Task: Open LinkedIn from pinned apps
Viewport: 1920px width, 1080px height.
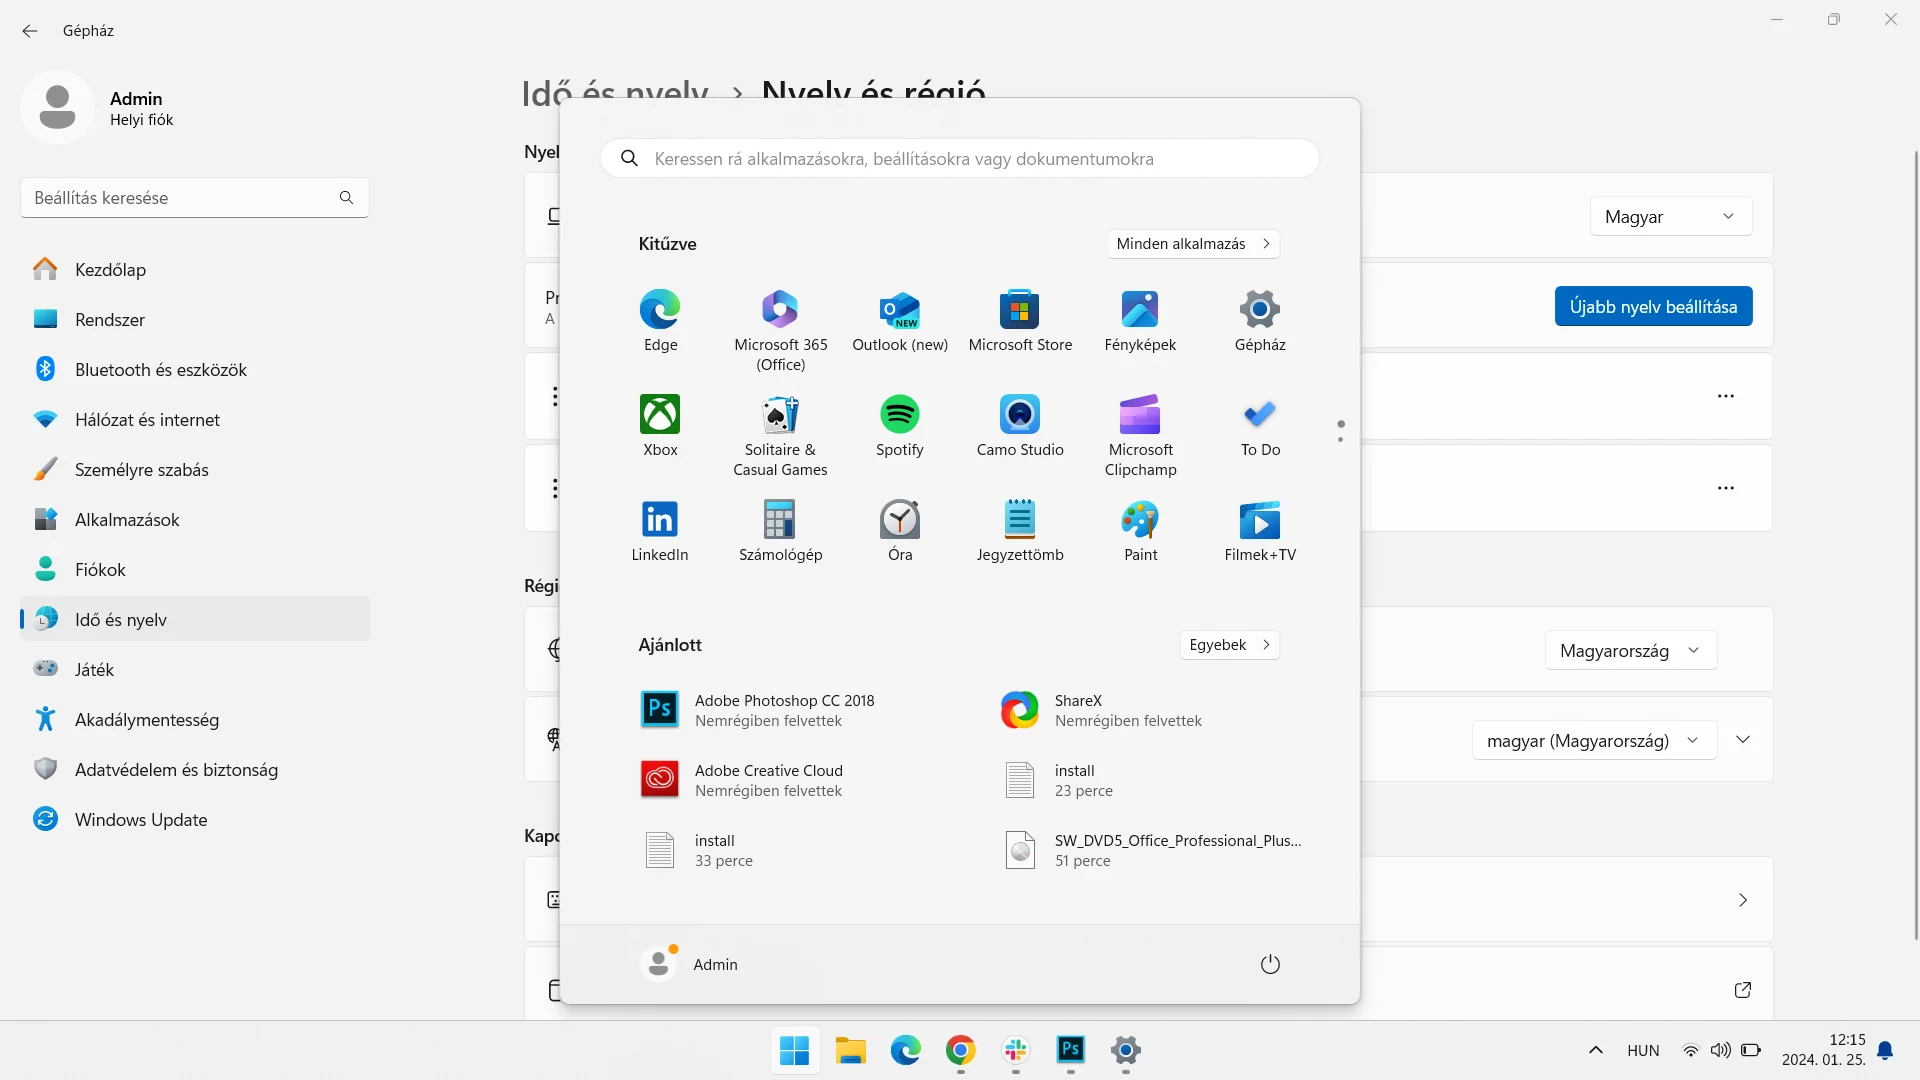Action: pyautogui.click(x=659, y=520)
